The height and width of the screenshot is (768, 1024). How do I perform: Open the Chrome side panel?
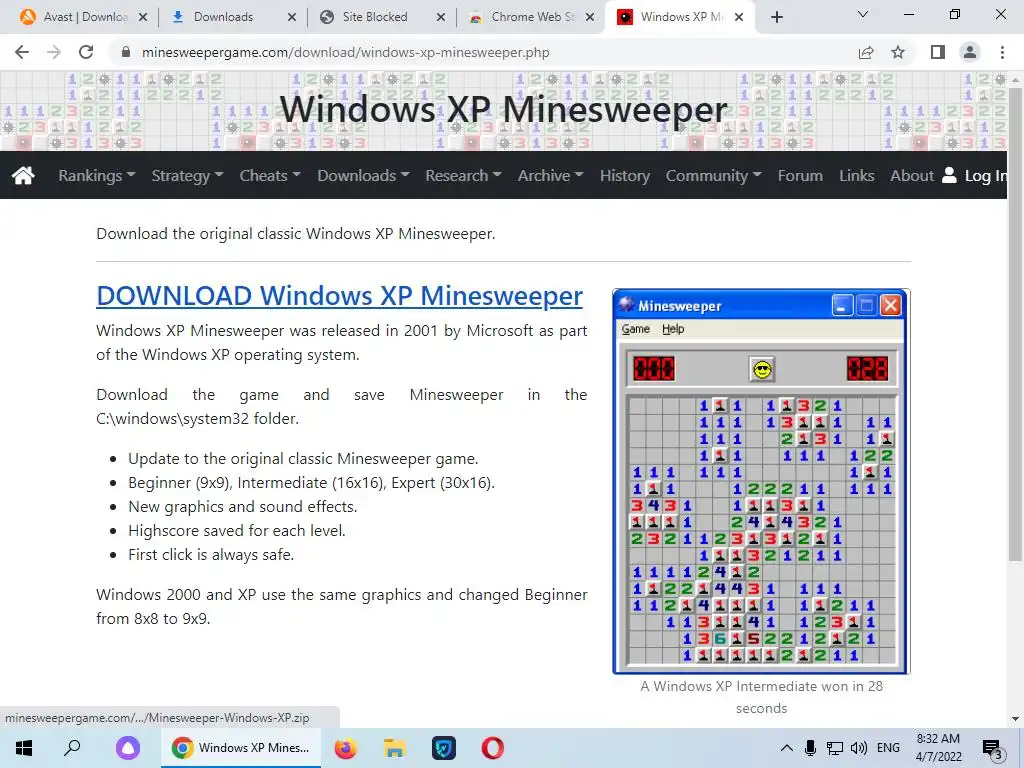click(938, 52)
